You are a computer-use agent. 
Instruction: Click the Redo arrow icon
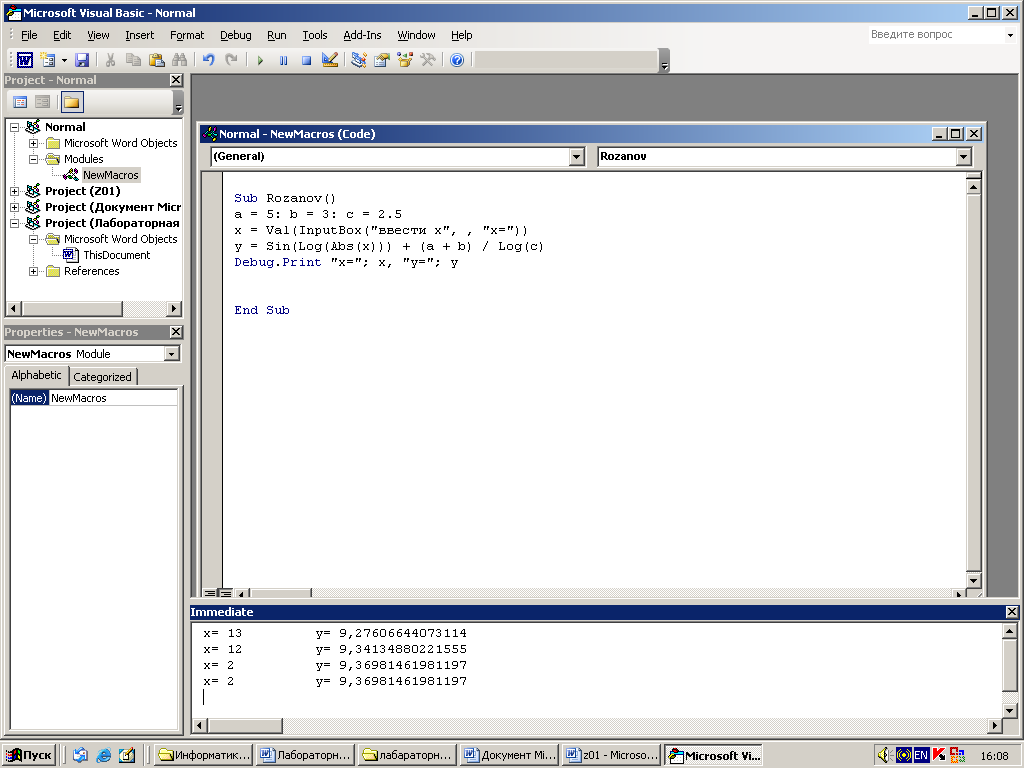(231, 60)
